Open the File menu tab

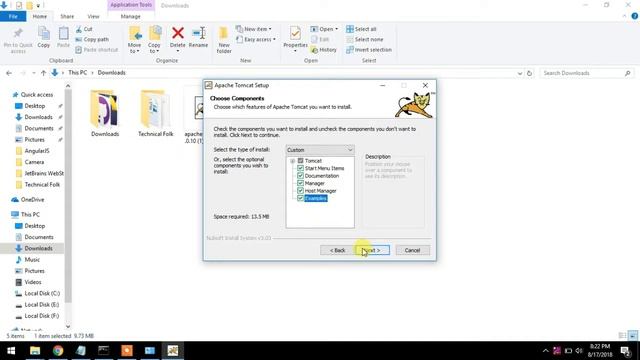point(13,16)
